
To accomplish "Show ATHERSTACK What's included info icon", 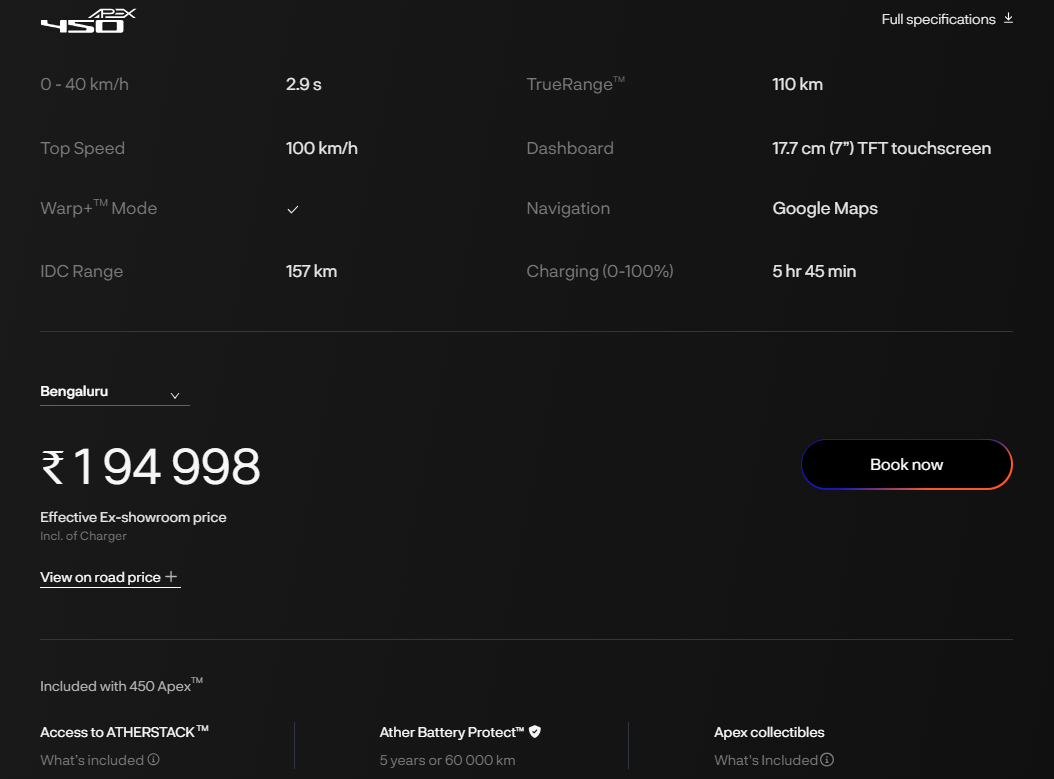I will [x=154, y=760].
